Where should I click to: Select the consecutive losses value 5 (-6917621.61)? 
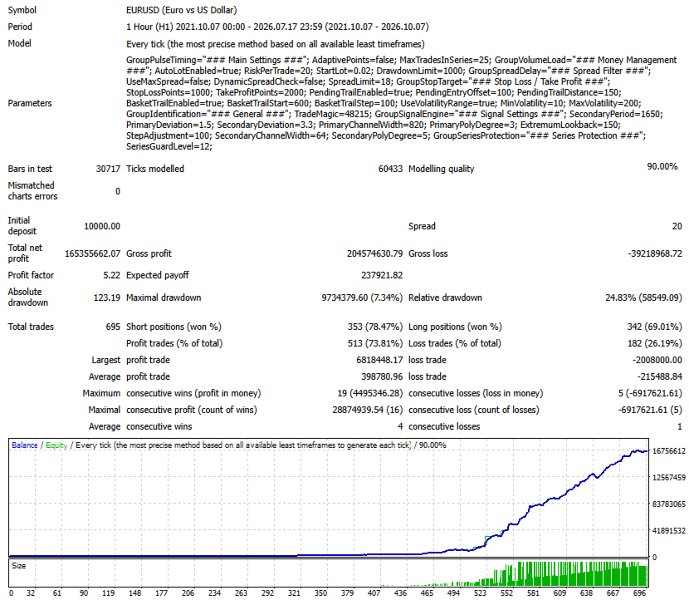(x=650, y=393)
